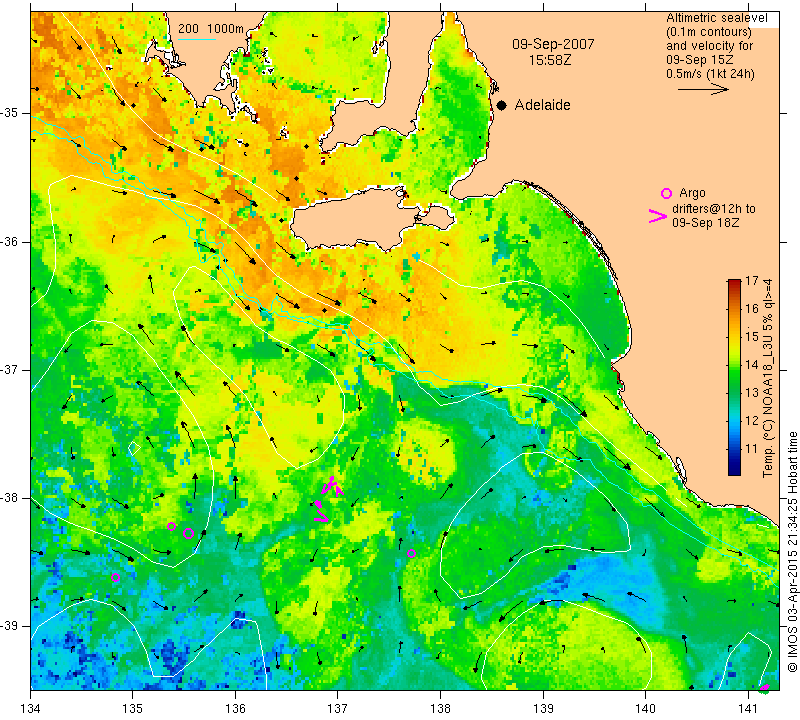The height and width of the screenshot is (720, 800).
Task: Click the '15:58Z' image time
Action: coord(549,60)
